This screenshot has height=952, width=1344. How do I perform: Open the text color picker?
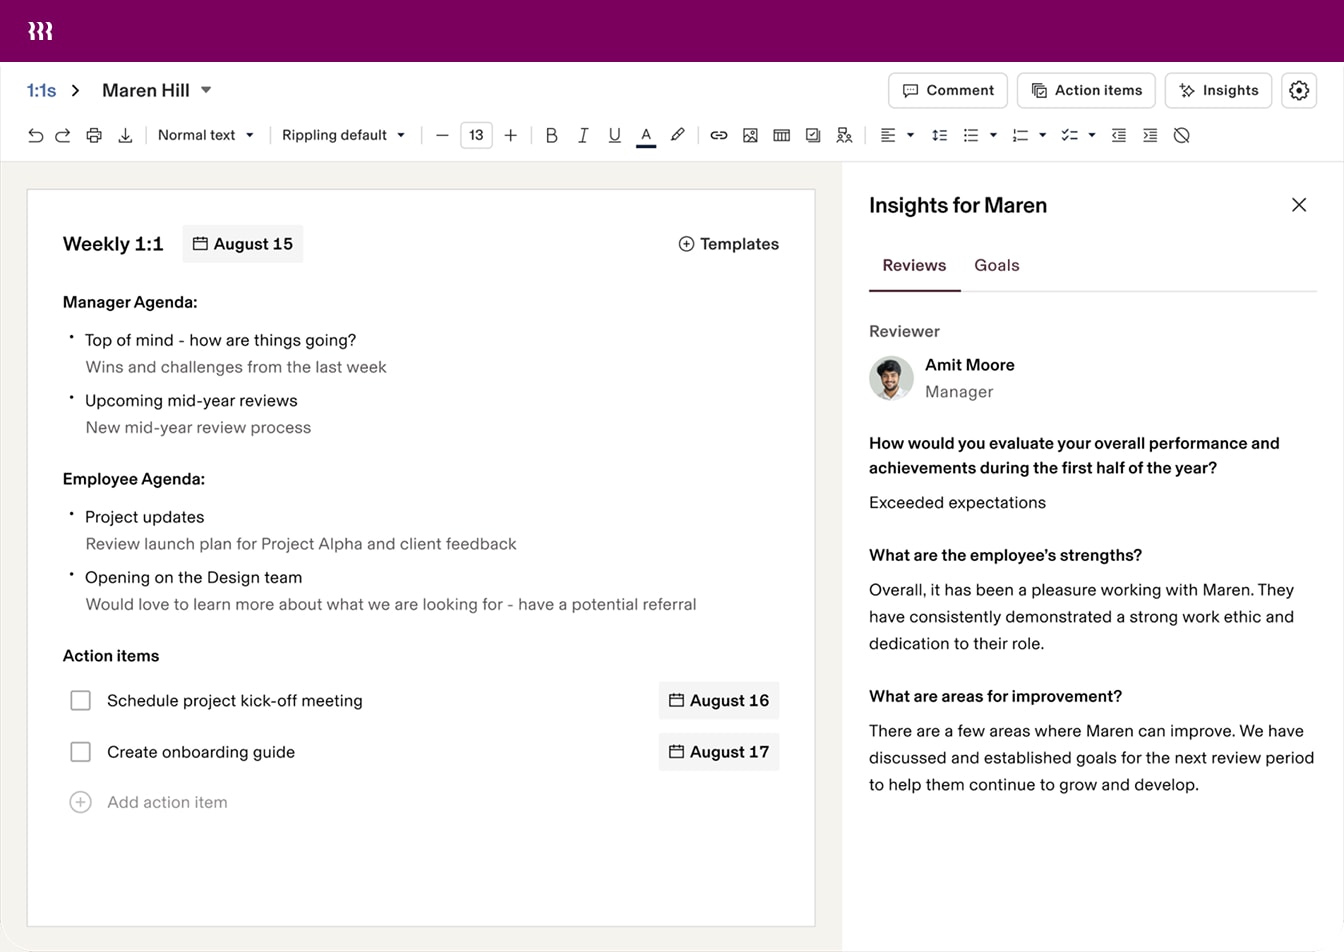(x=646, y=135)
